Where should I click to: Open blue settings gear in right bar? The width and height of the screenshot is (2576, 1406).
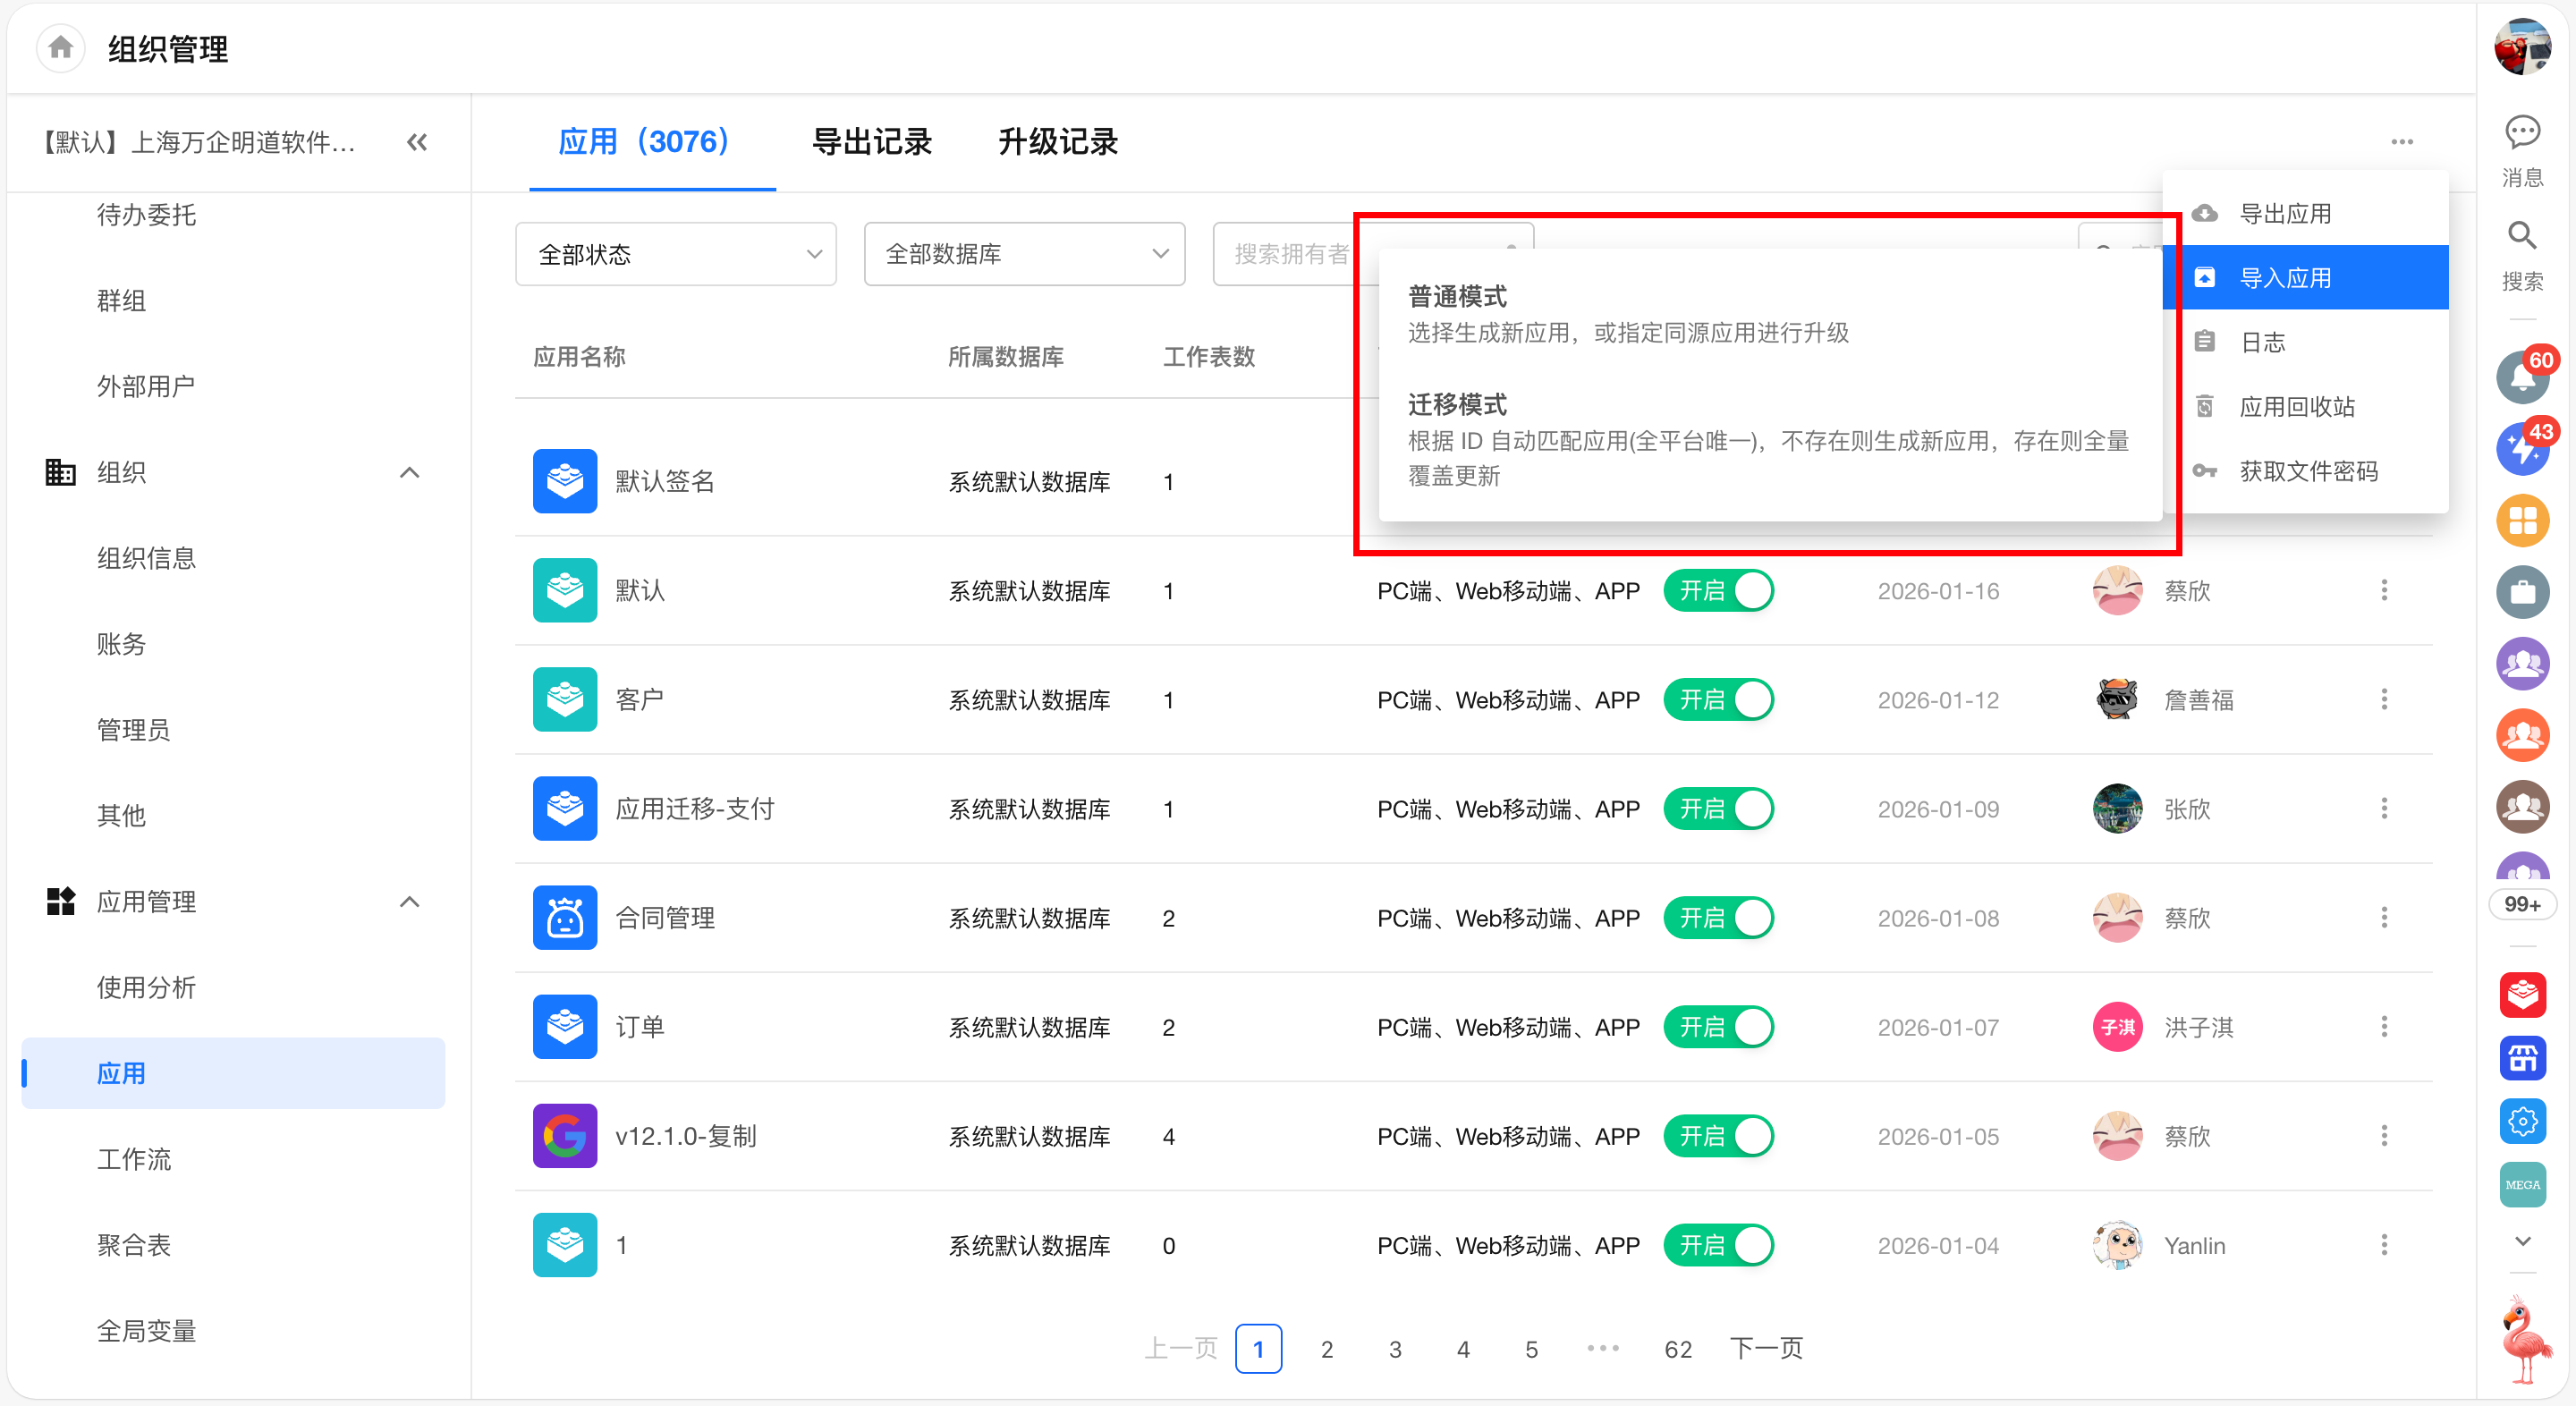pos(2521,1121)
